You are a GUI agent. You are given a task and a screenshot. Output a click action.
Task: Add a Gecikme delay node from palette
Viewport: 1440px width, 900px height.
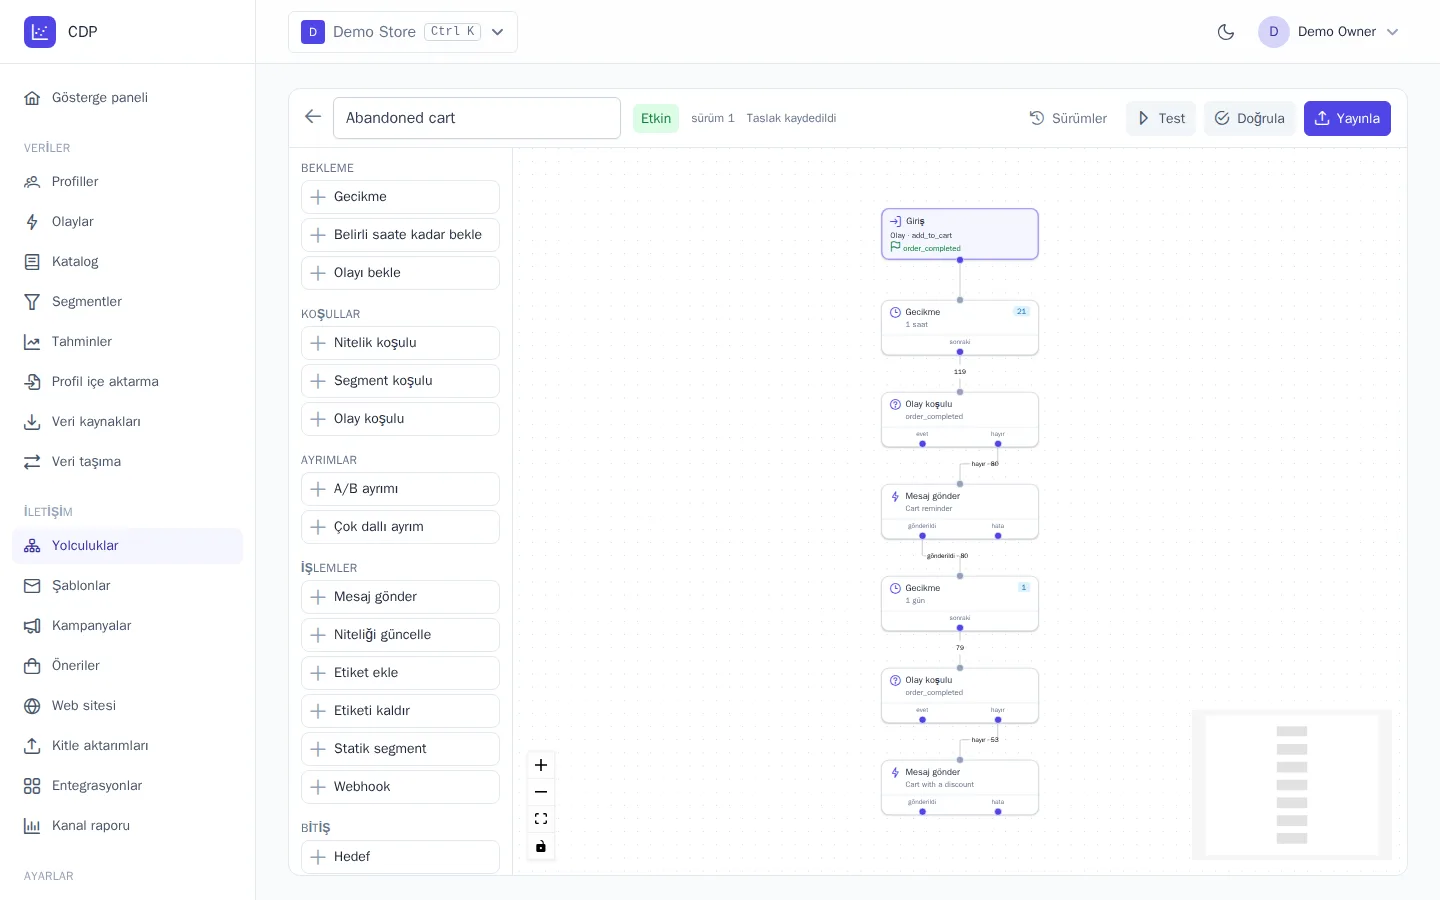click(x=400, y=197)
